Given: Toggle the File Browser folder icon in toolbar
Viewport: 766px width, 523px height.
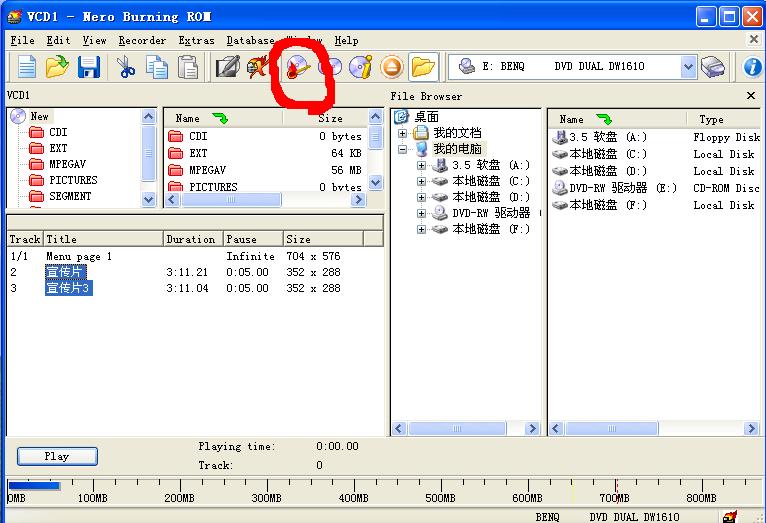Looking at the screenshot, I should click(x=423, y=66).
